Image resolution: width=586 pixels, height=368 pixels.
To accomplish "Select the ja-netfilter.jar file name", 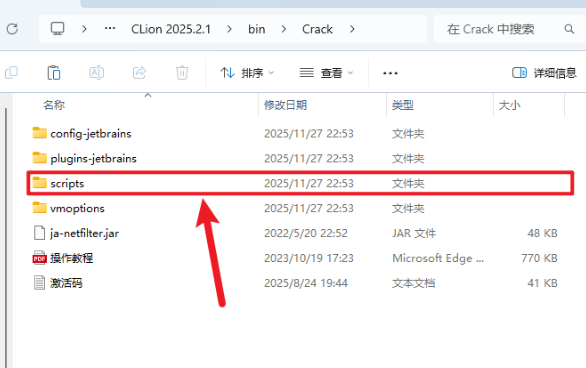I will point(84,233).
